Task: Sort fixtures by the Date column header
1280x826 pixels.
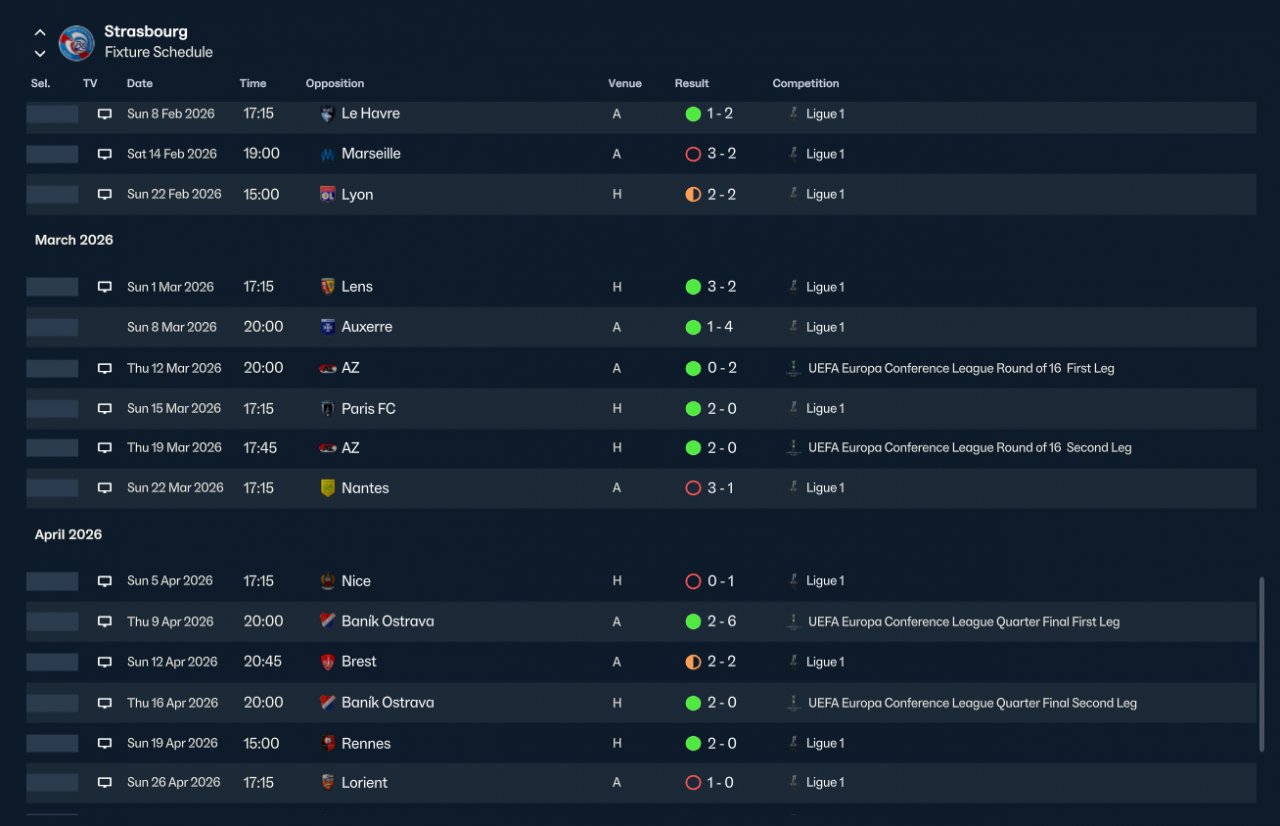Action: click(140, 84)
